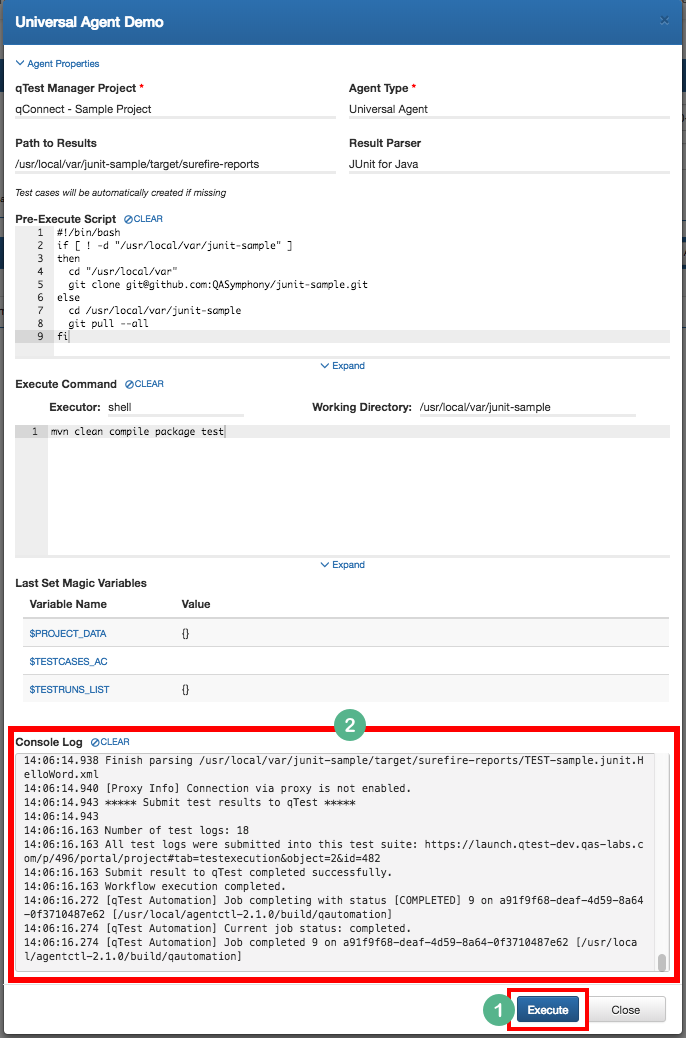
Task: Click 'Number of test logs: 18' log line
Action: coord(177,830)
